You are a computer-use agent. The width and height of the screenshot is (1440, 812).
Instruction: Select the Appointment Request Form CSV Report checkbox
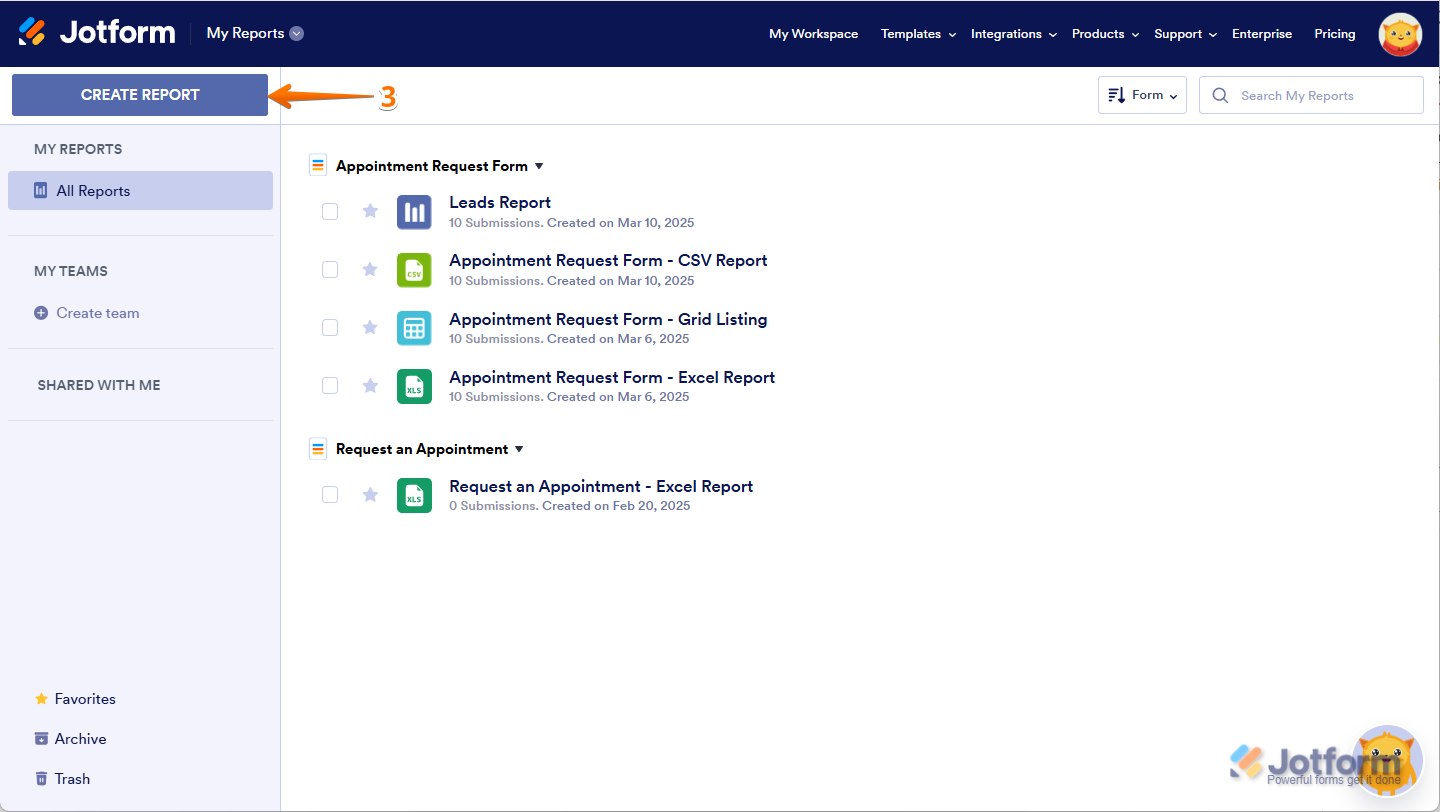(x=330, y=270)
